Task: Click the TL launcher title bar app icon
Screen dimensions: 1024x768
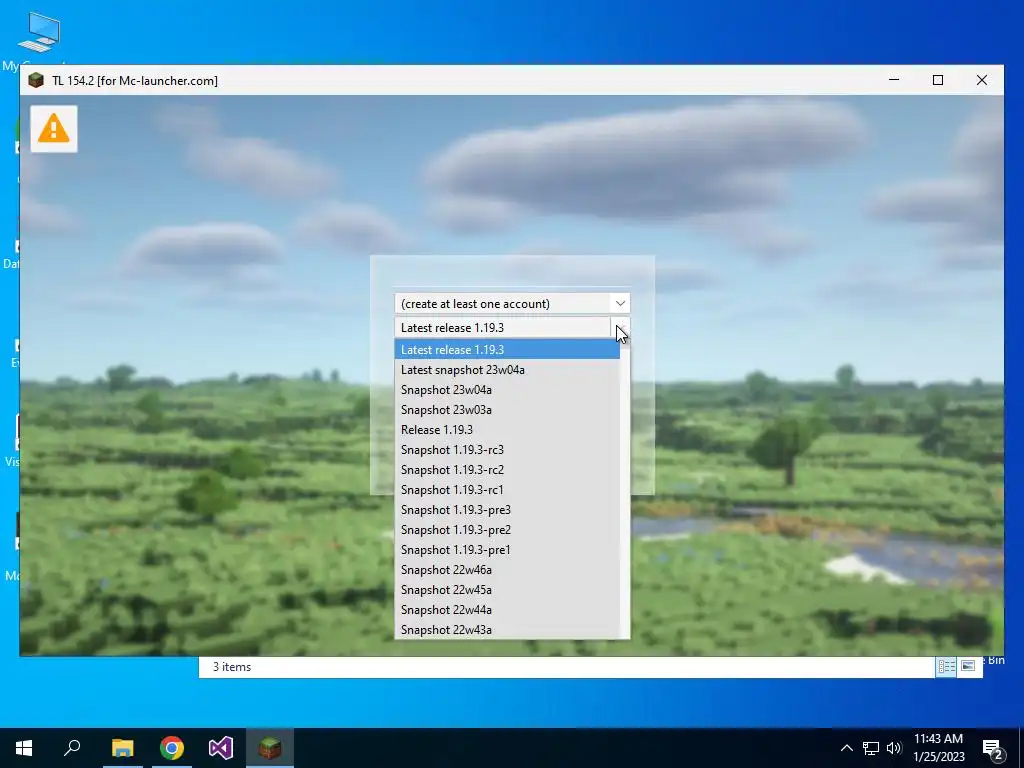Action: (x=36, y=80)
